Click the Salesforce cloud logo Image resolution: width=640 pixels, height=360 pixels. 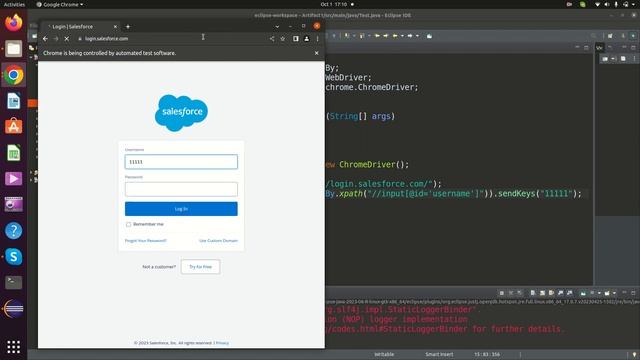pos(181,113)
